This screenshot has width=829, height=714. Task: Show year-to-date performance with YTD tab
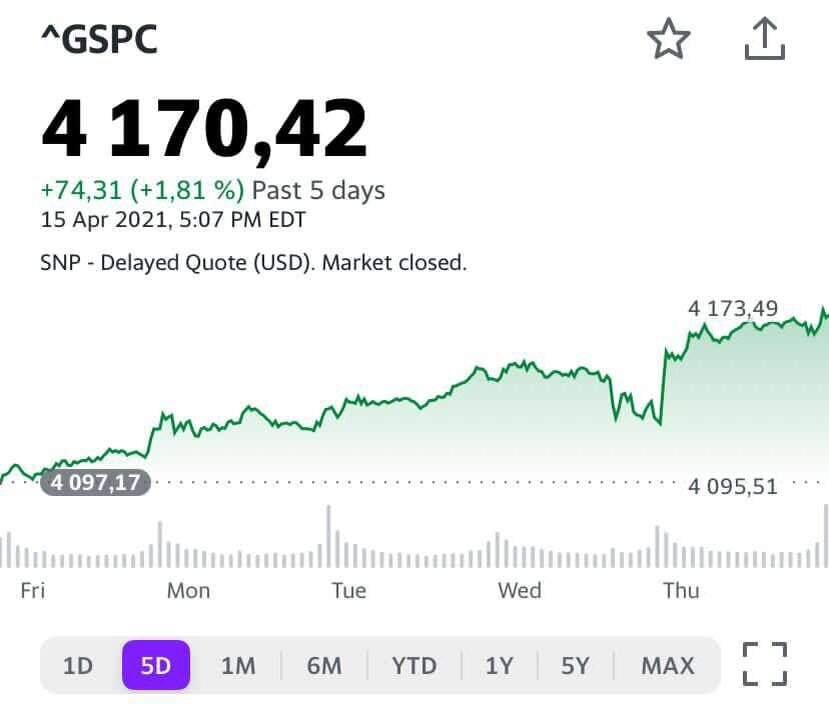[x=413, y=664]
